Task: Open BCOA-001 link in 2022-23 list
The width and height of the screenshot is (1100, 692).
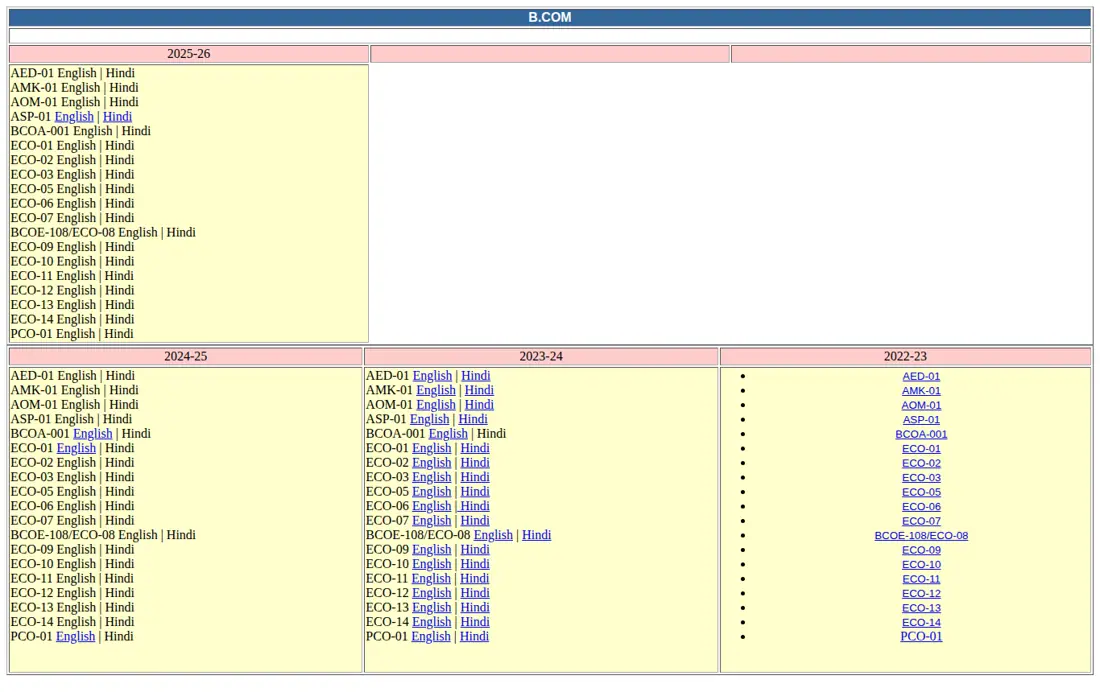Action: (921, 434)
